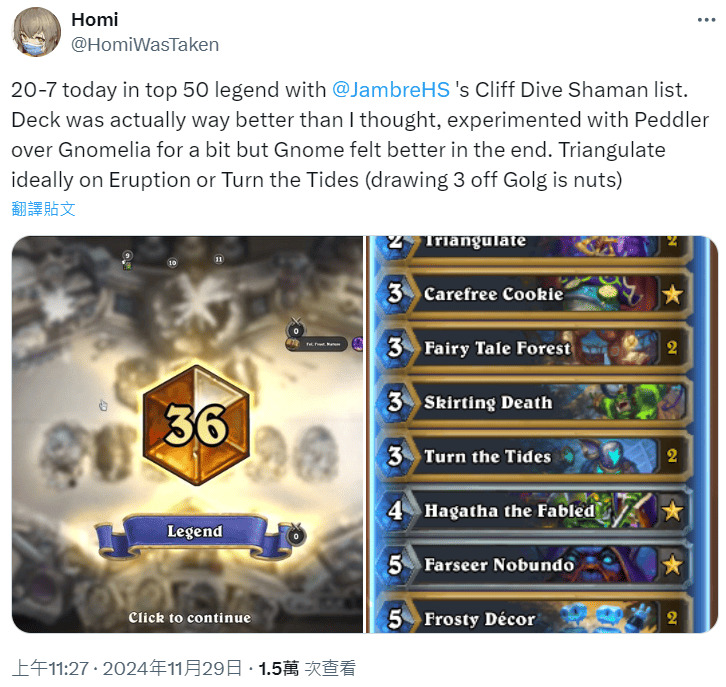Open the Legend rank screenshot image
Viewport: 726px width, 687px height.
[188, 434]
